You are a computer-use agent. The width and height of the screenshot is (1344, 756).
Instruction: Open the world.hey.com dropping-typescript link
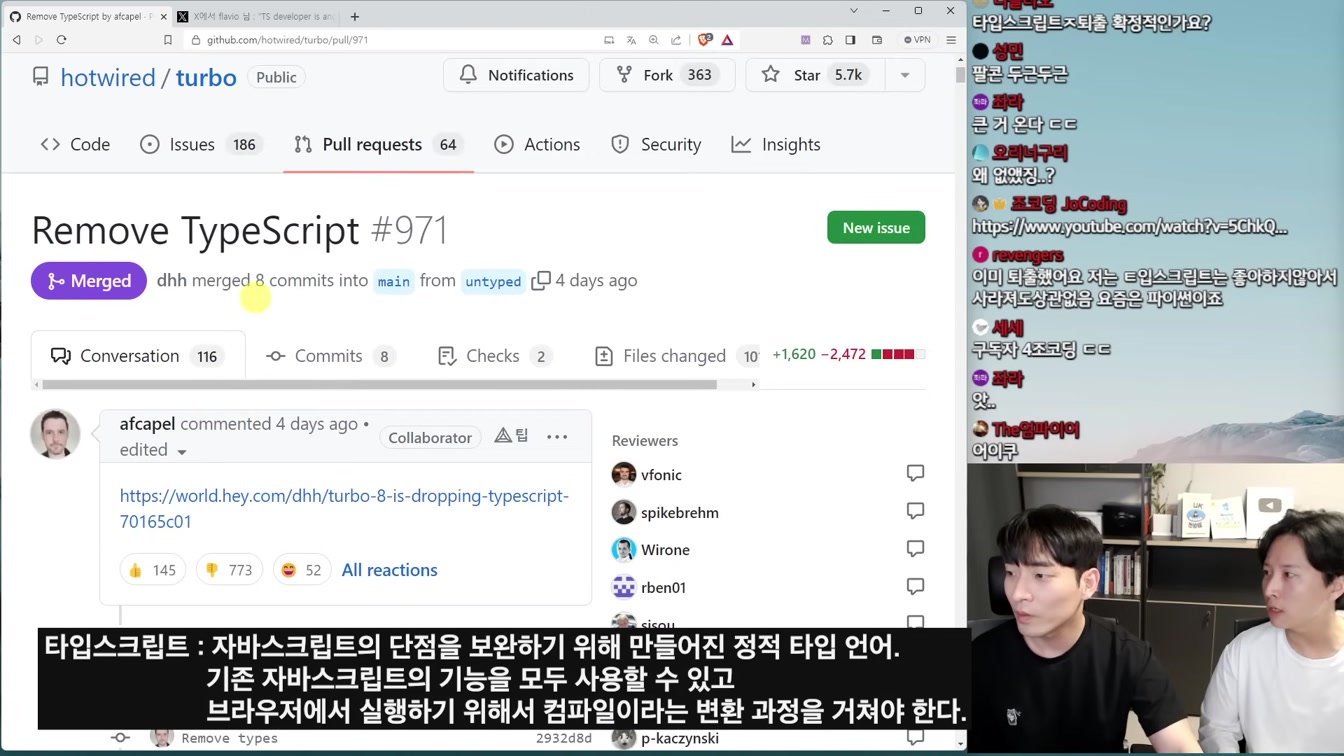[x=344, y=509]
